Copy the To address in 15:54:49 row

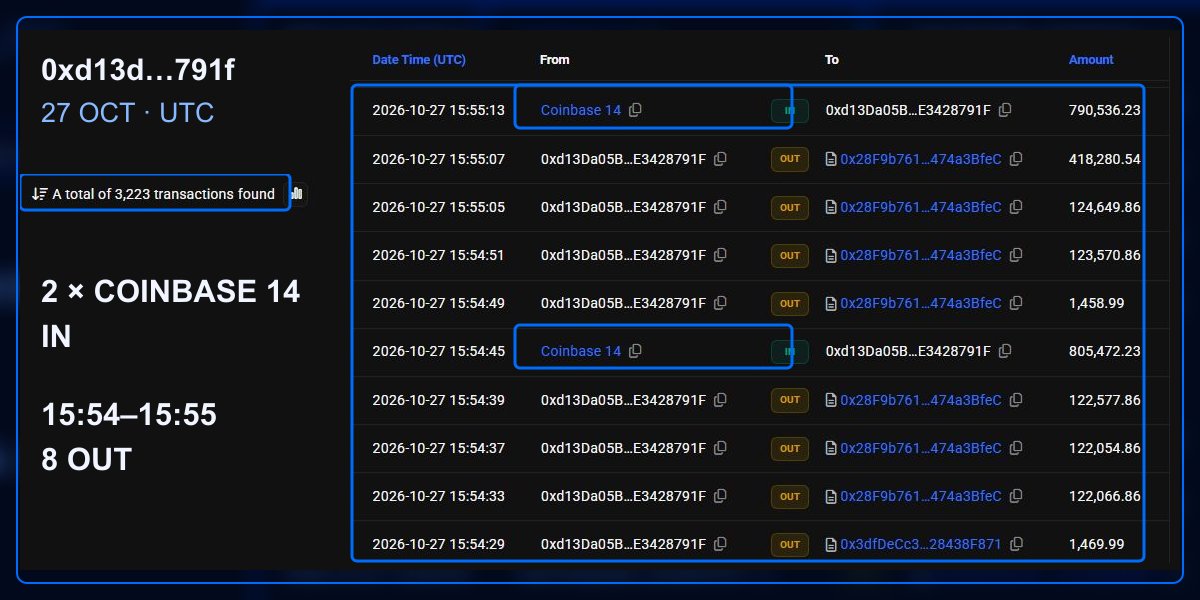click(x=1016, y=303)
